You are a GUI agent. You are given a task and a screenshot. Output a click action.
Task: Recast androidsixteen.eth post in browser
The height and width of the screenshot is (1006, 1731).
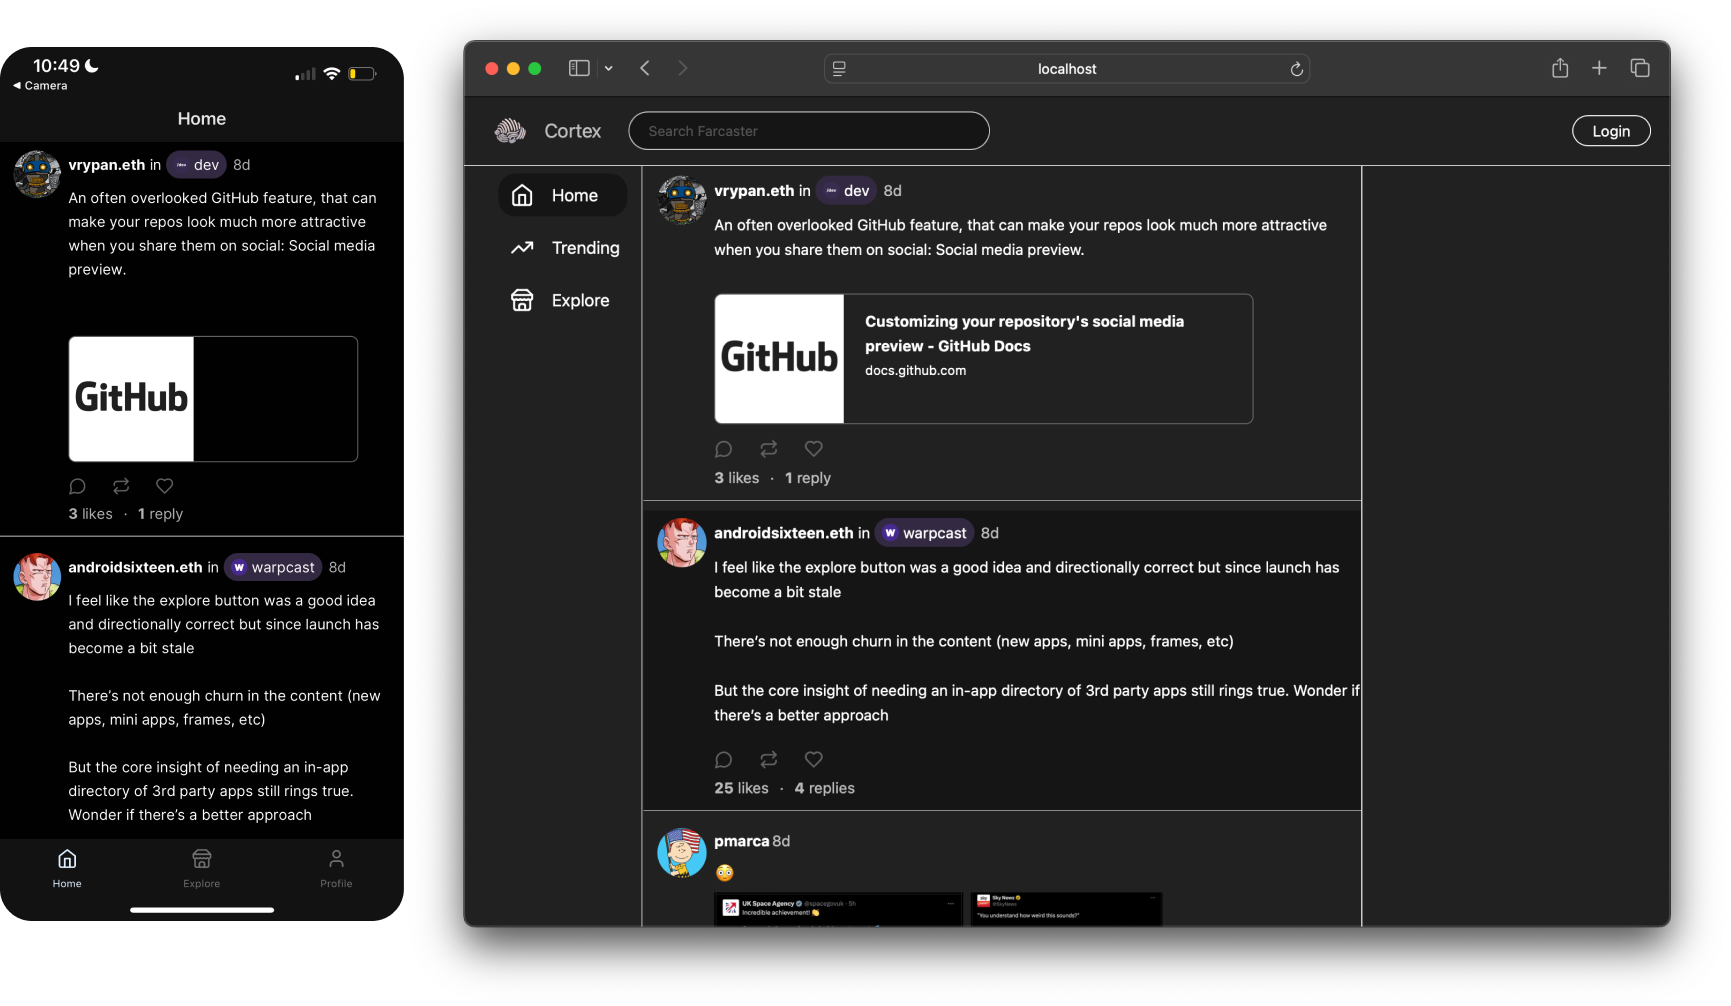tap(769, 759)
